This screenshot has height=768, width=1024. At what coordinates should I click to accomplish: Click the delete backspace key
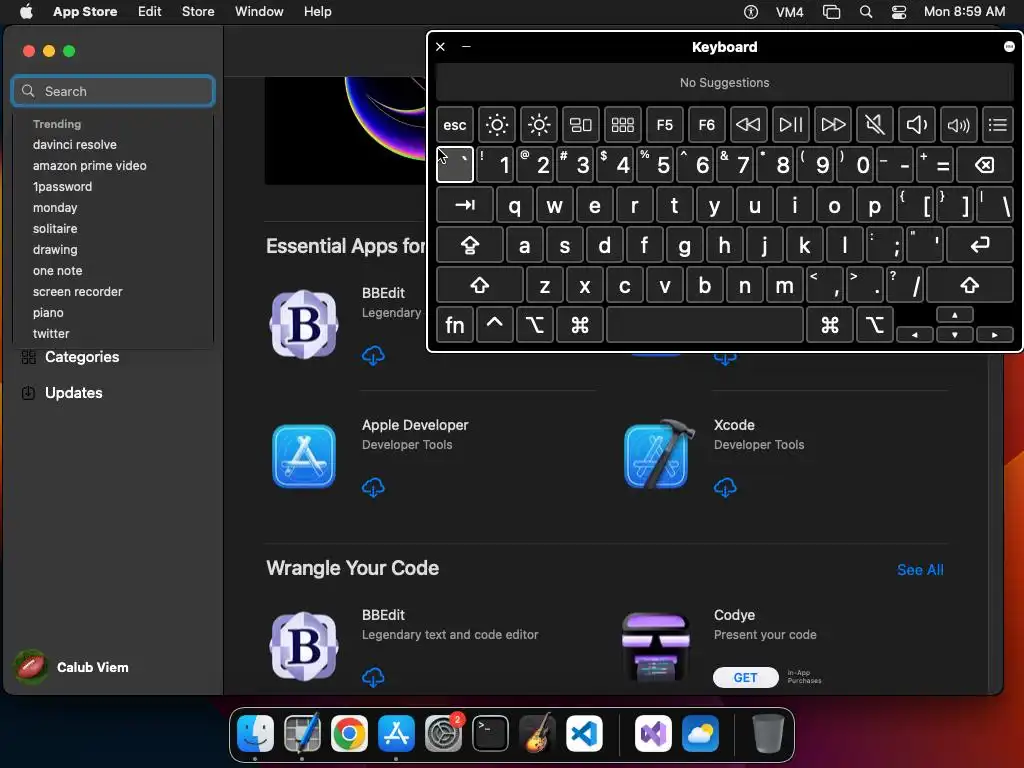click(x=985, y=165)
